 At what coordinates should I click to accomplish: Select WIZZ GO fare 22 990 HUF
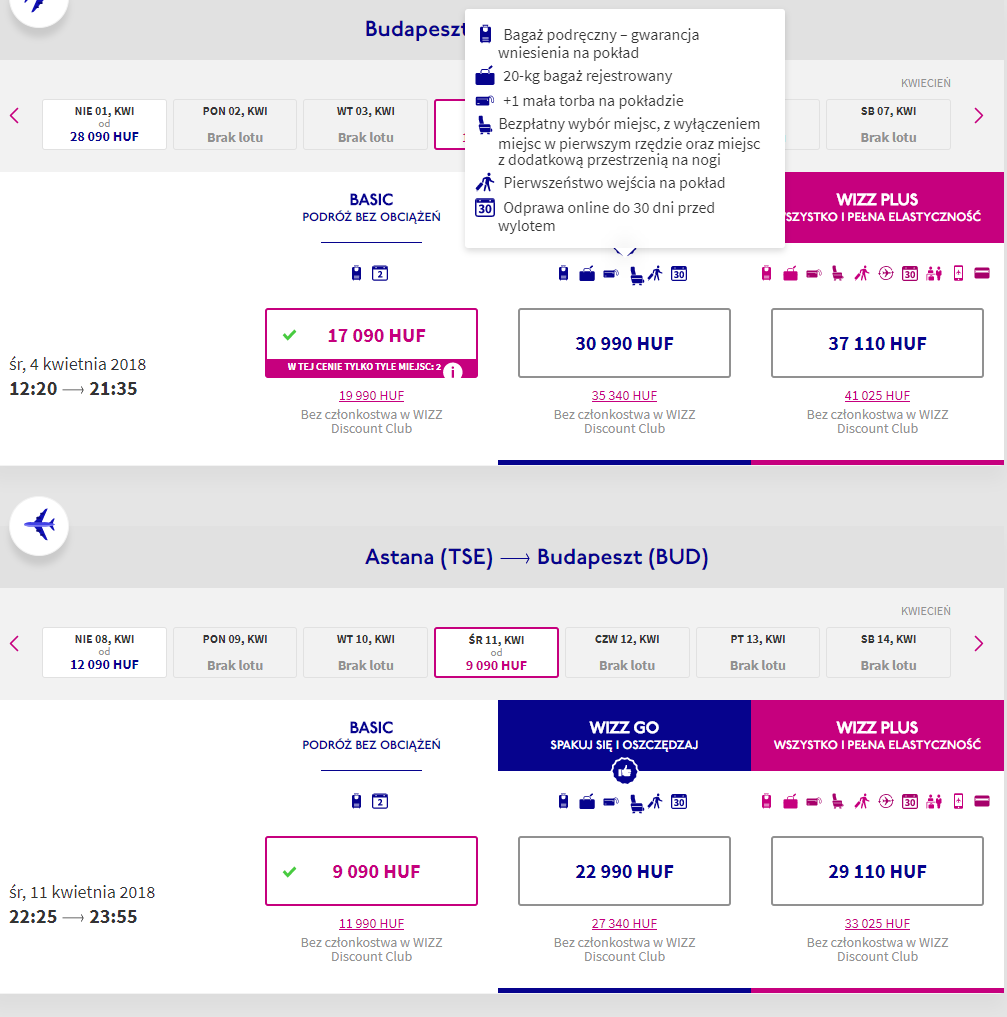624,871
